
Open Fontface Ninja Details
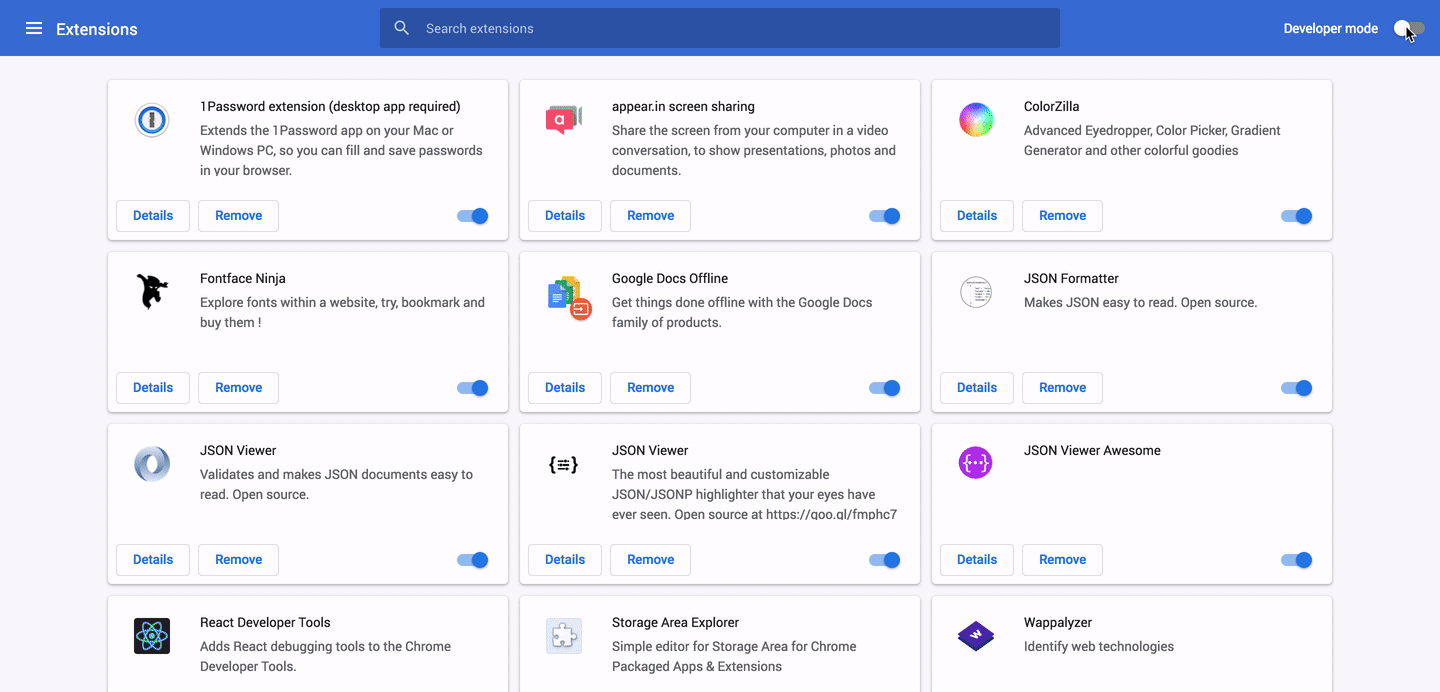(x=153, y=388)
